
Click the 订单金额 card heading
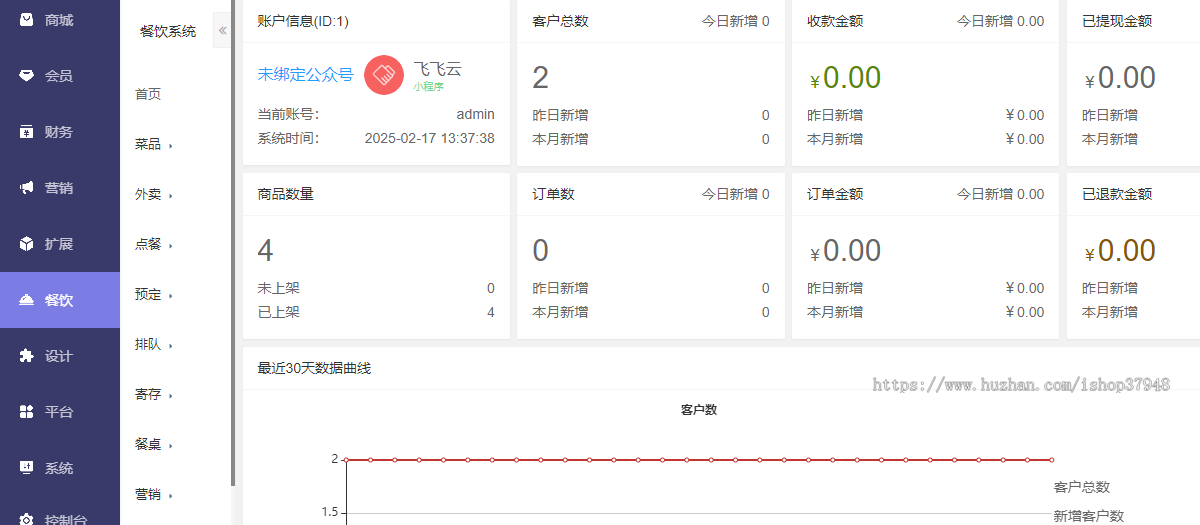(835, 194)
